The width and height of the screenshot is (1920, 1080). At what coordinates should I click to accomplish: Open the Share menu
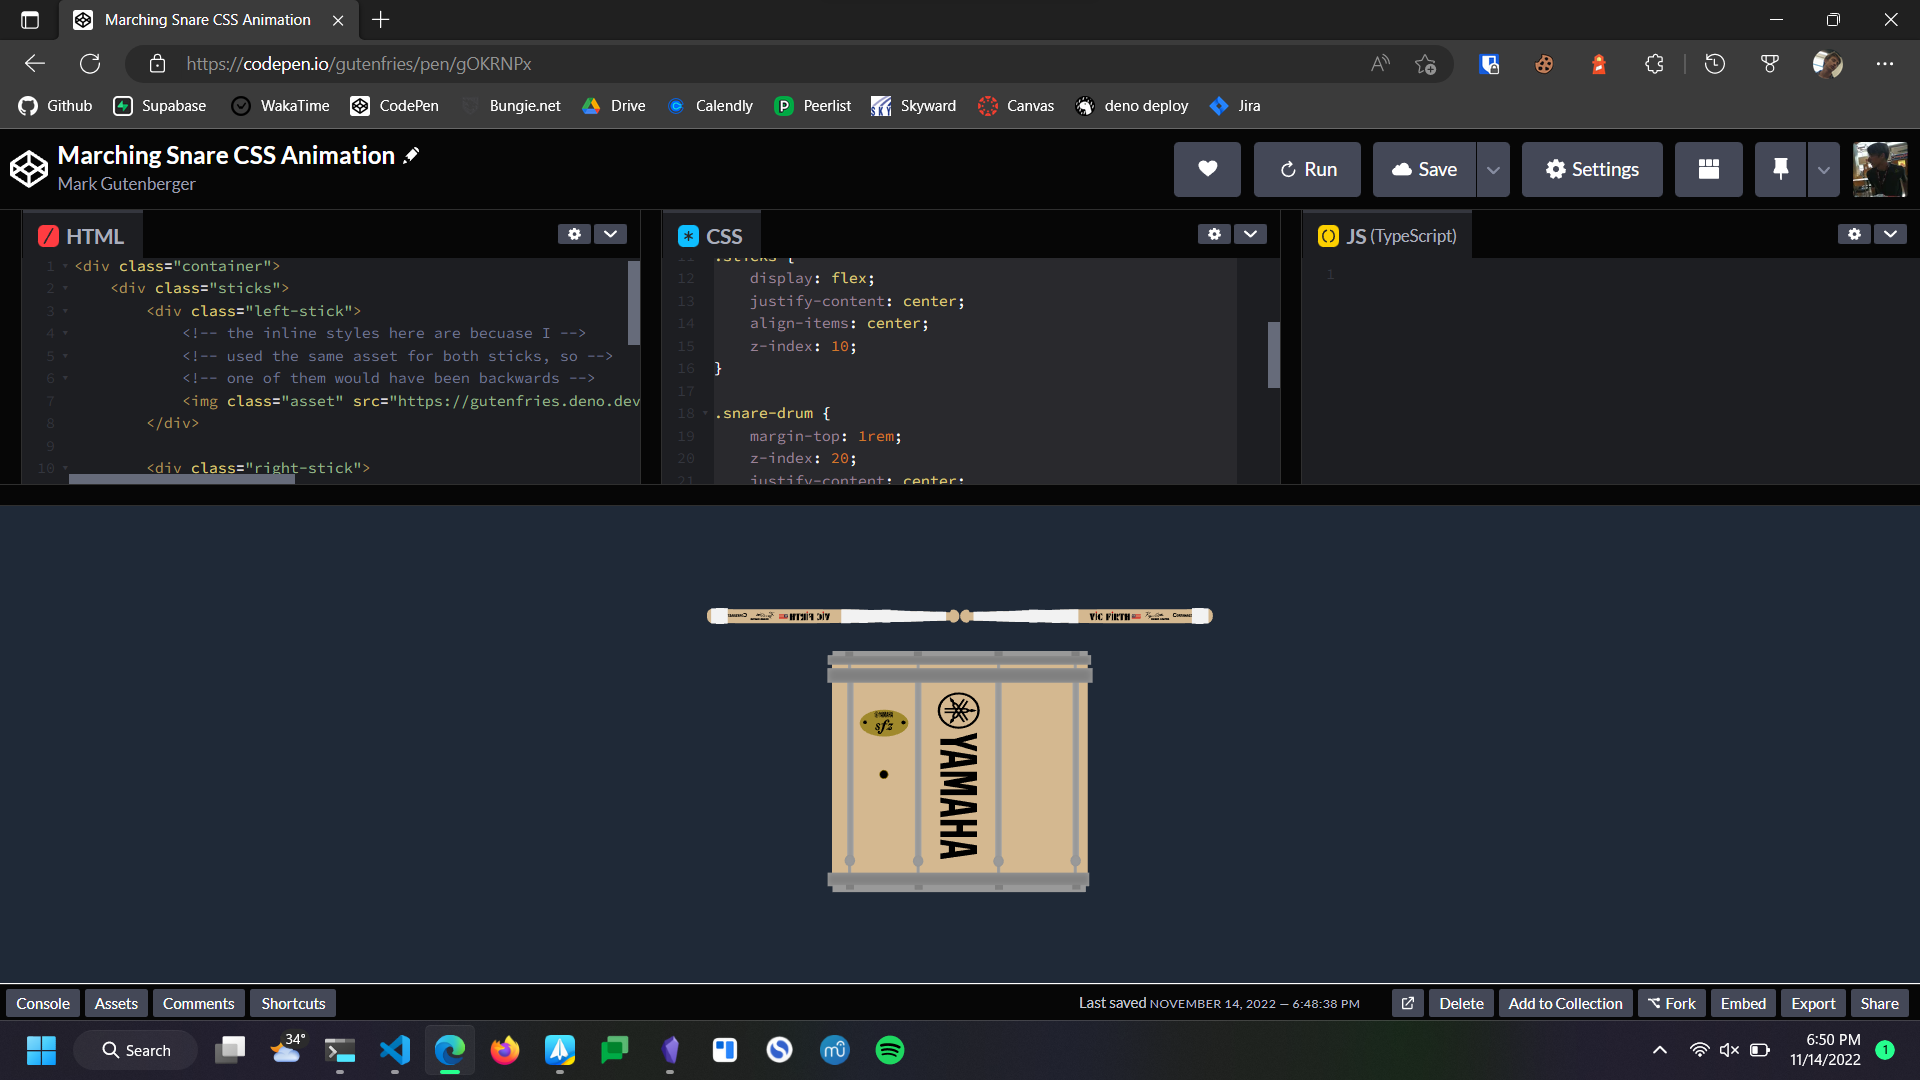[1880, 1003]
